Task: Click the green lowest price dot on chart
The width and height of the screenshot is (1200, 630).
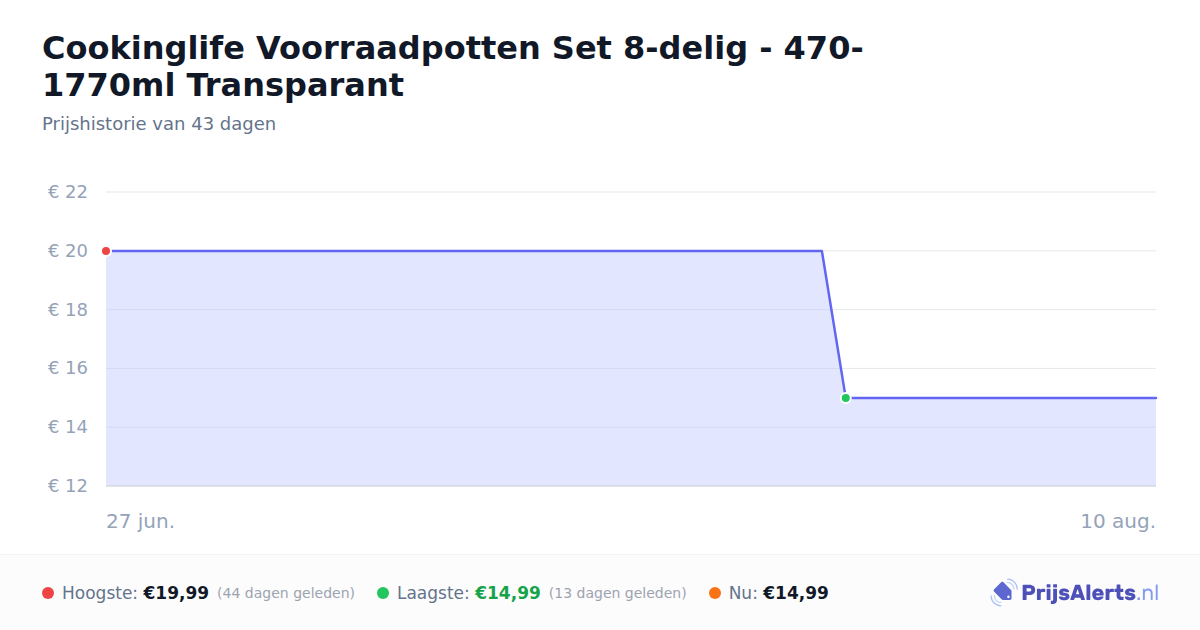Action: 845,398
